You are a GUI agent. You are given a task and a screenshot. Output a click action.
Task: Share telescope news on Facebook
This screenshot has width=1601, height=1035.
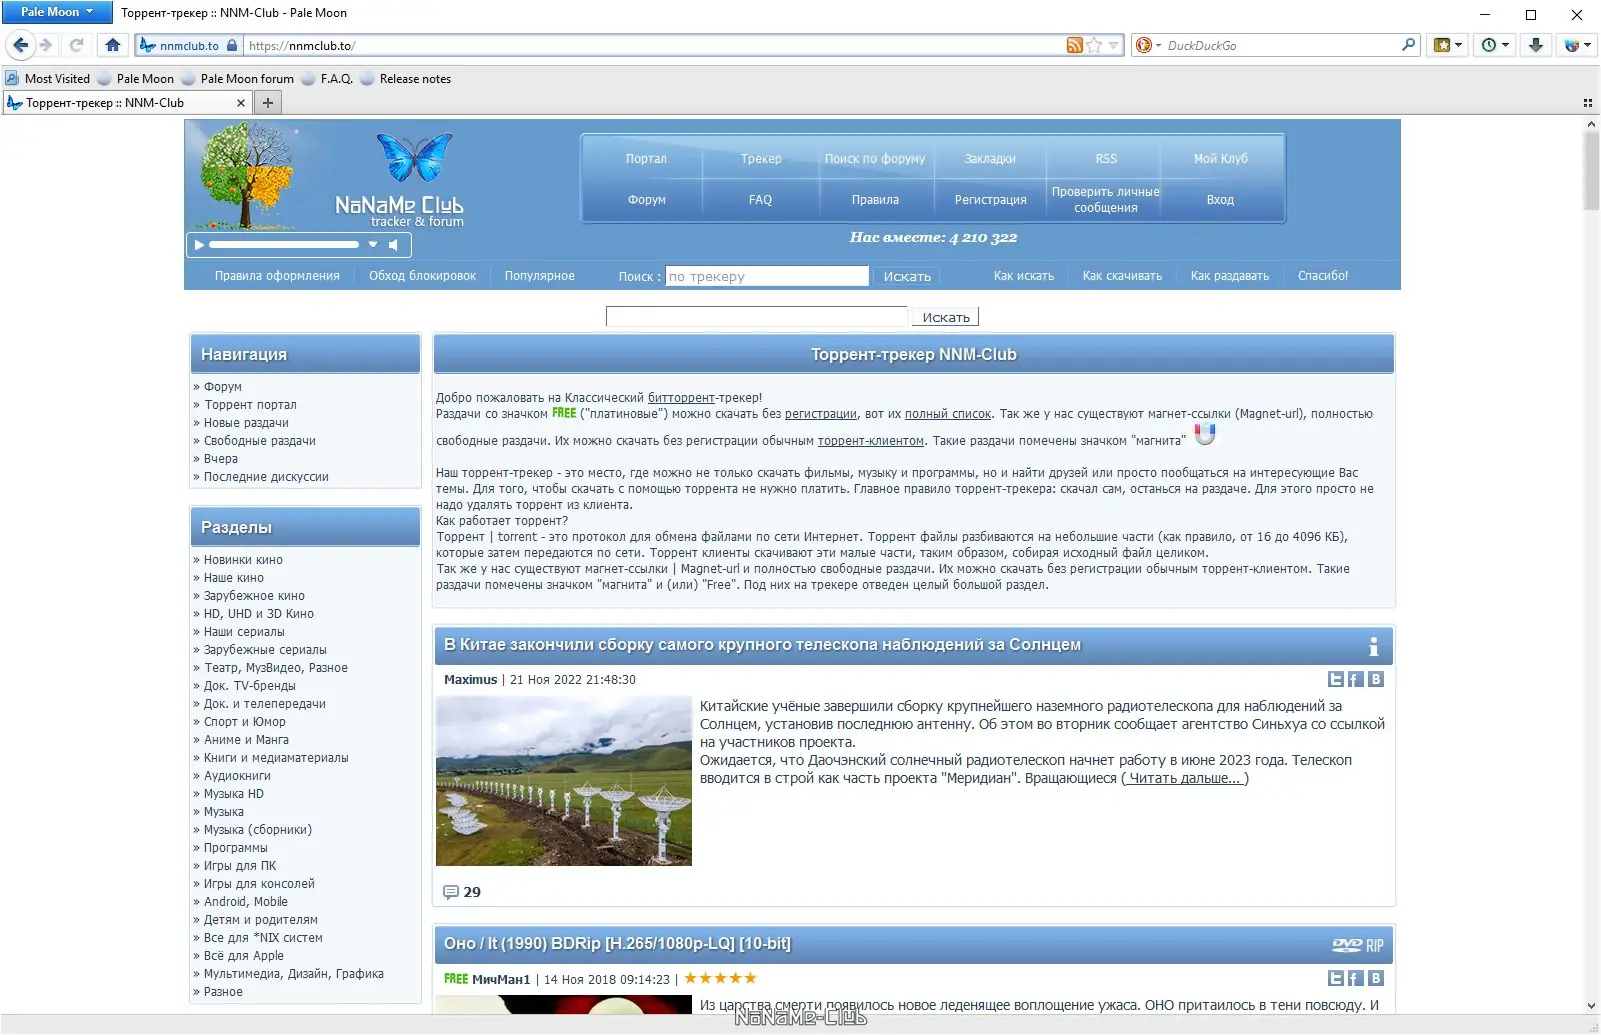coord(1355,680)
